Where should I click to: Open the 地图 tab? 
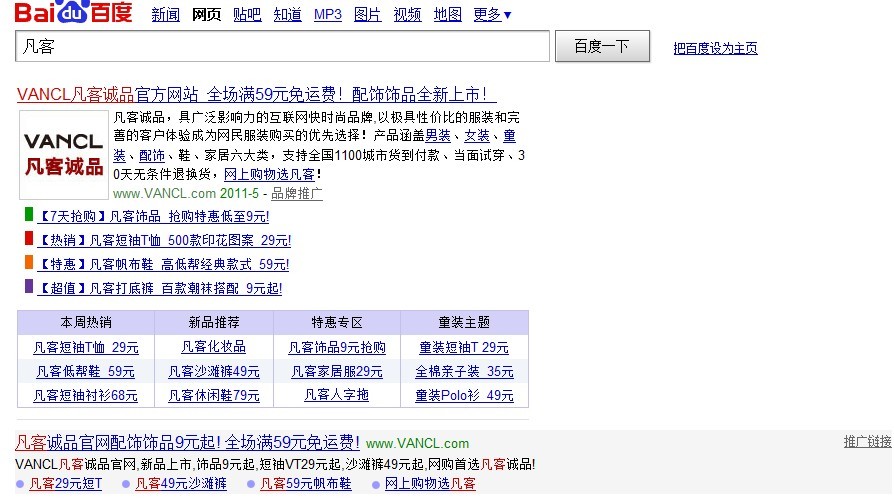(448, 14)
